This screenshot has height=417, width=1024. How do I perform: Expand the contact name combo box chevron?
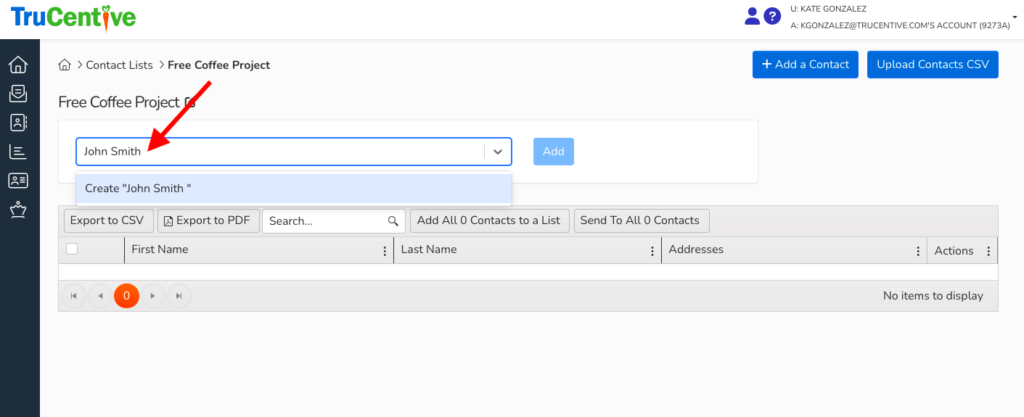coord(497,152)
